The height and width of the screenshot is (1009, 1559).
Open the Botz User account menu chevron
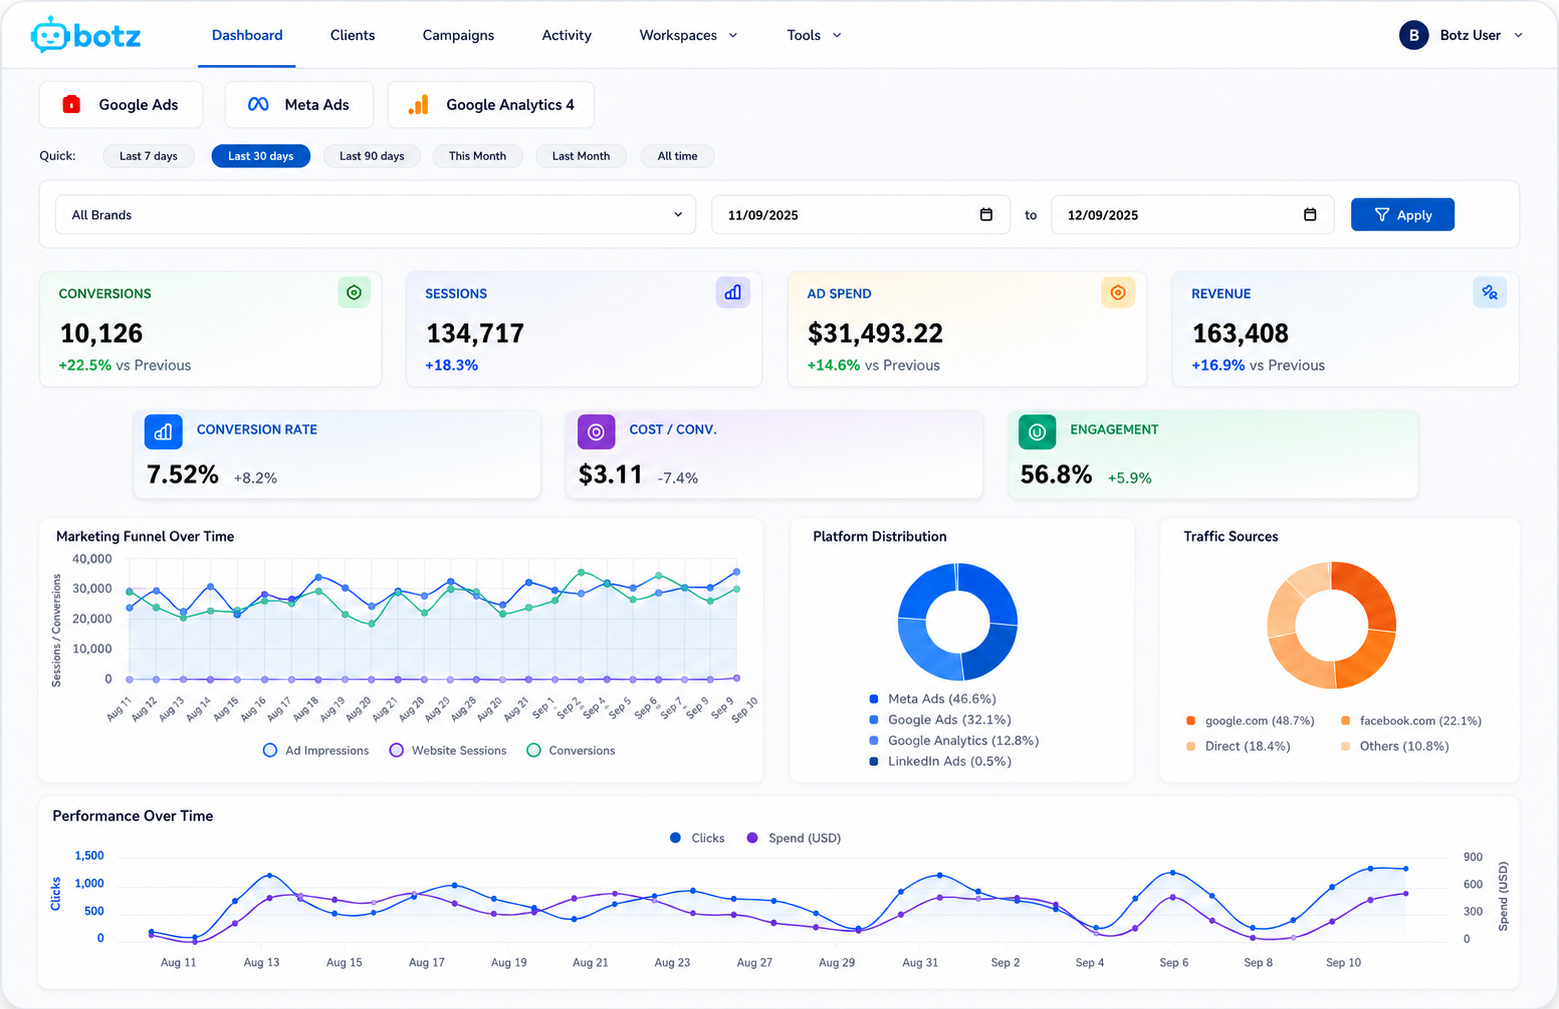point(1518,35)
